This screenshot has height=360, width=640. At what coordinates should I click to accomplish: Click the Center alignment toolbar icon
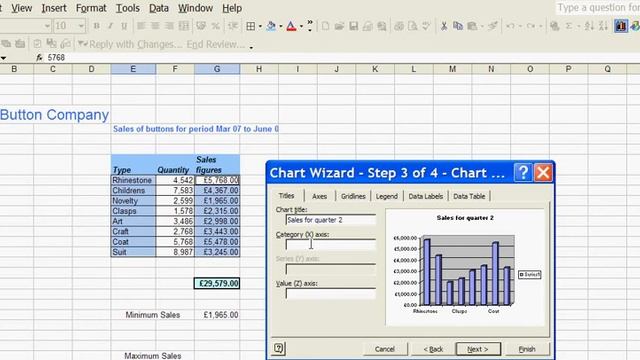[155, 26]
